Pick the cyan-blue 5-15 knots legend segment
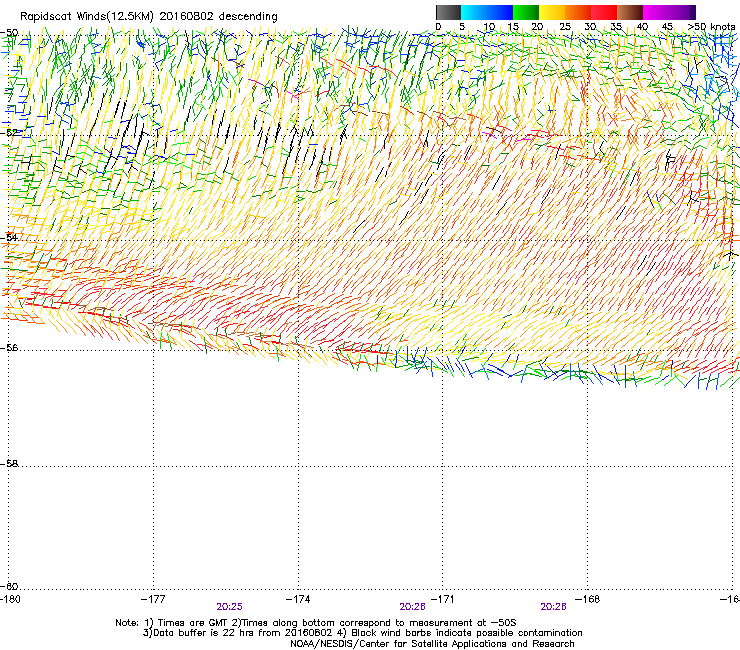 (x=487, y=12)
